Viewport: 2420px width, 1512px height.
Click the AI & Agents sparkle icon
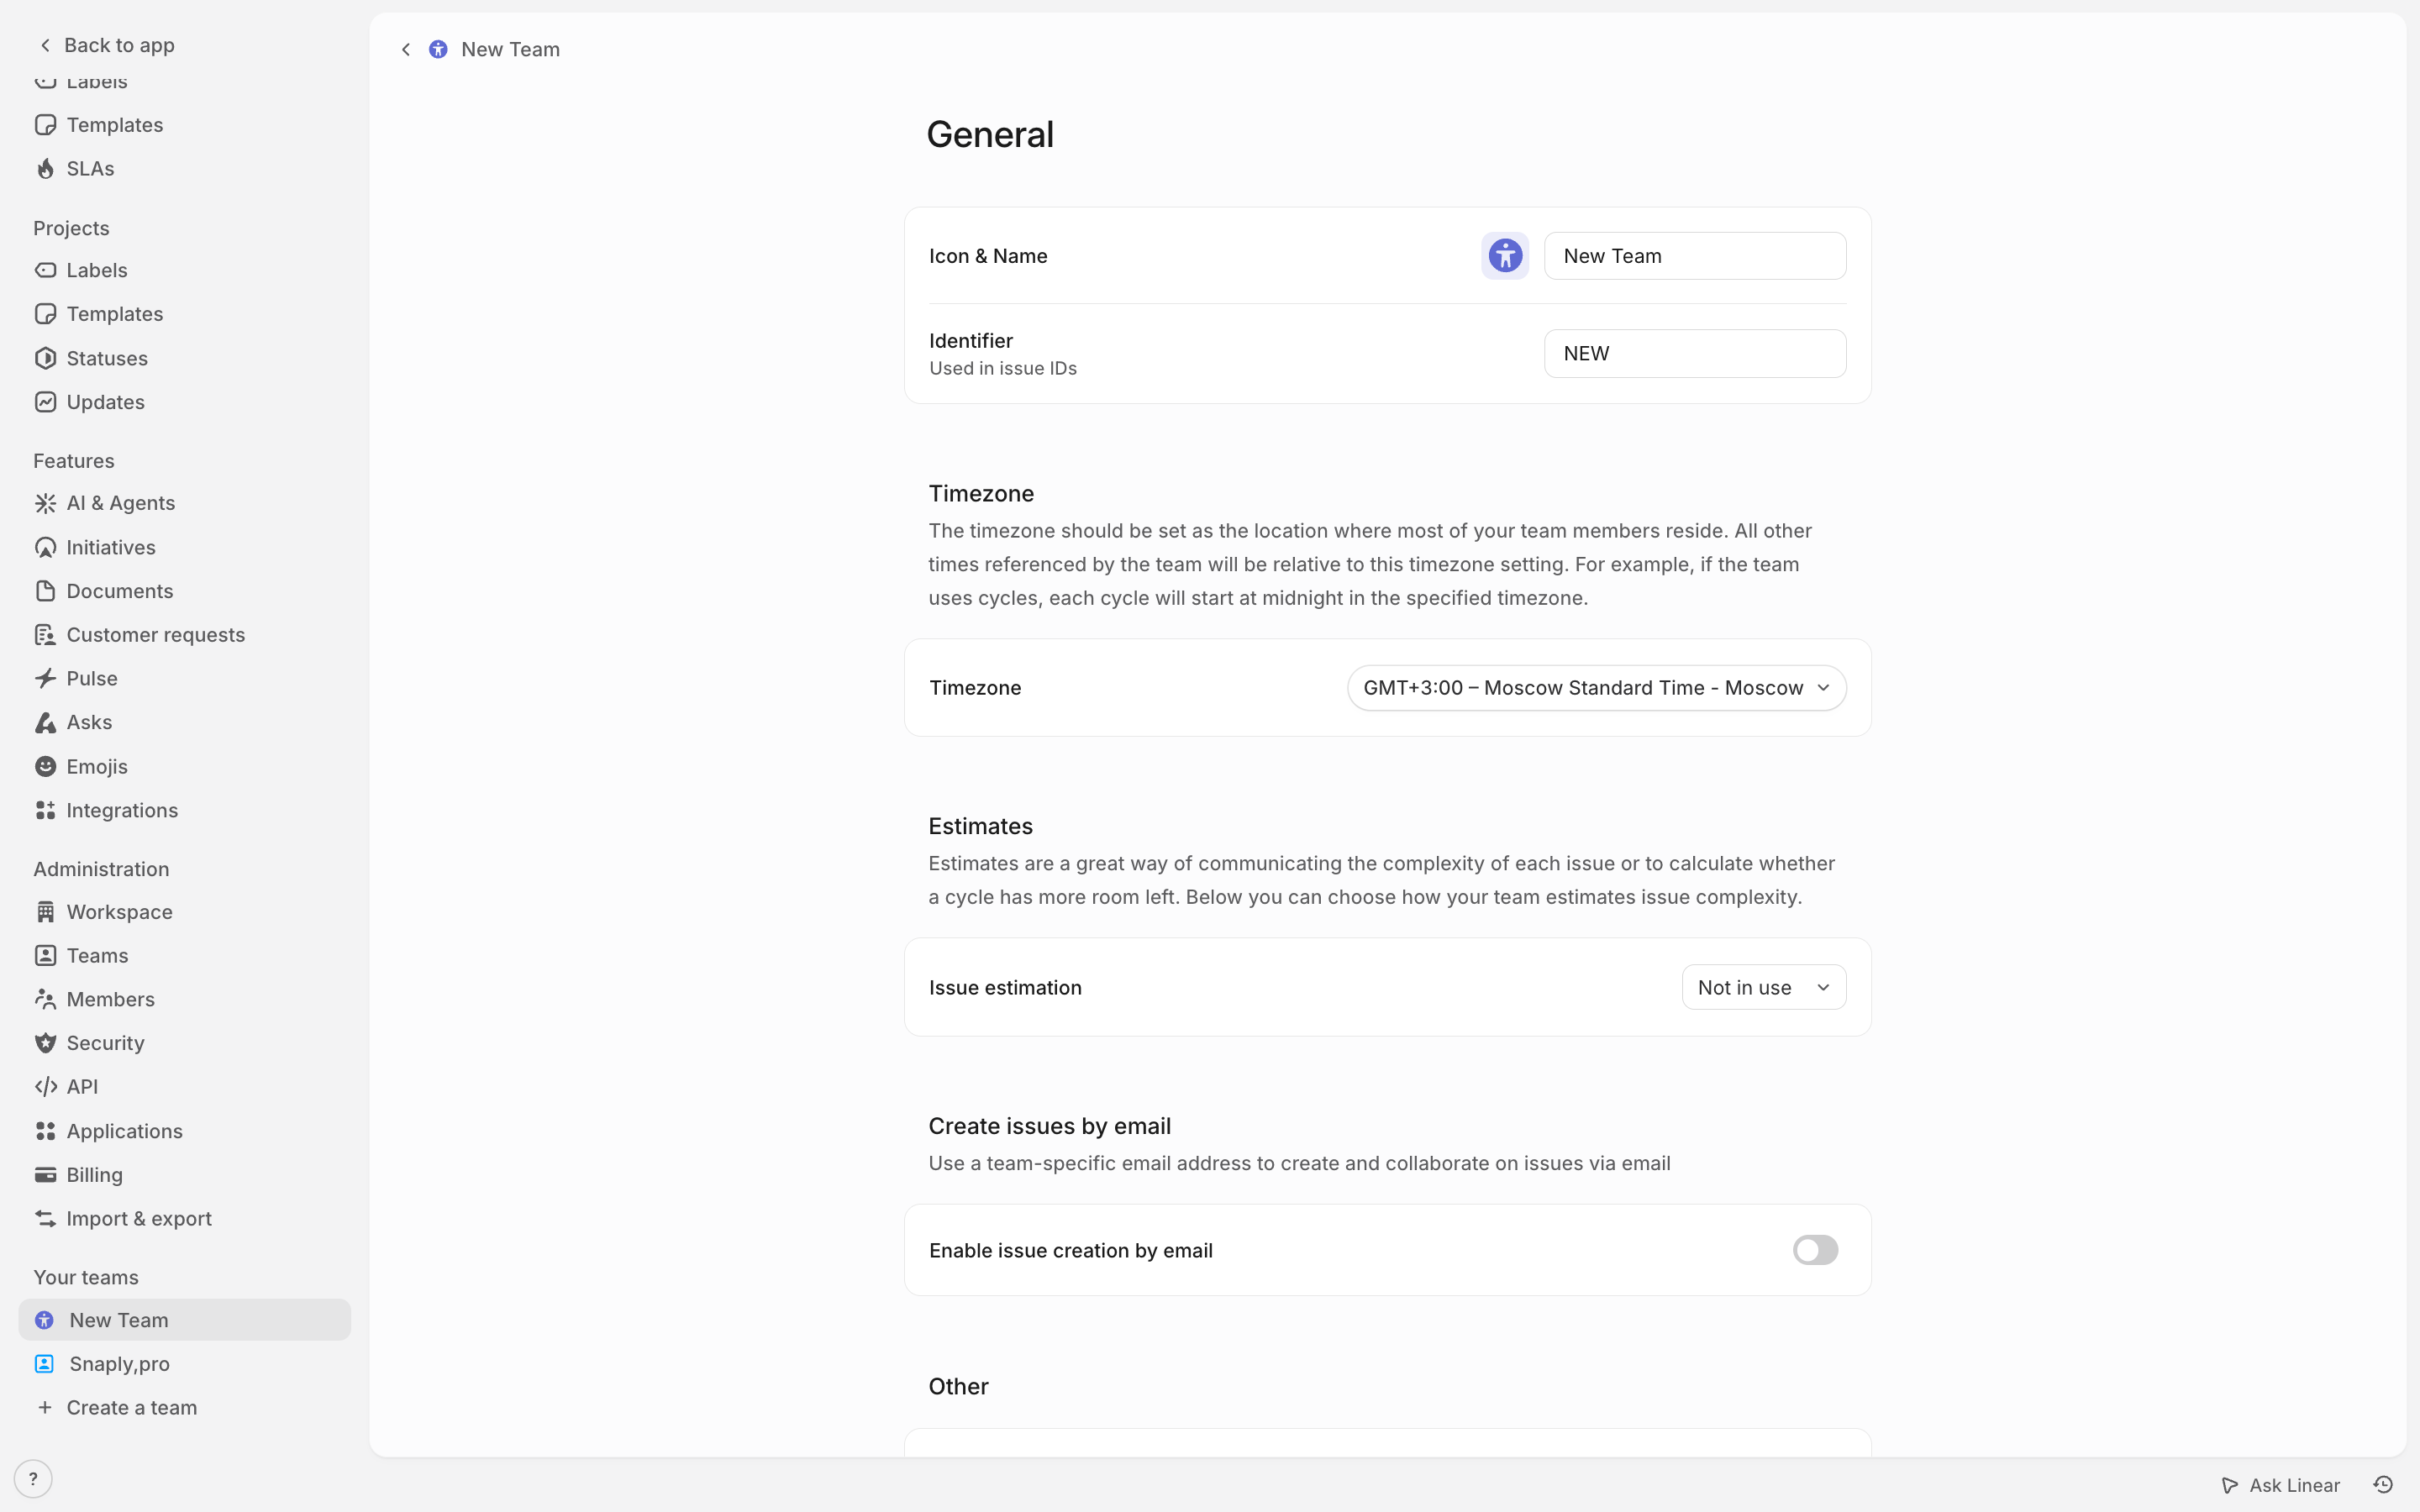(x=45, y=503)
